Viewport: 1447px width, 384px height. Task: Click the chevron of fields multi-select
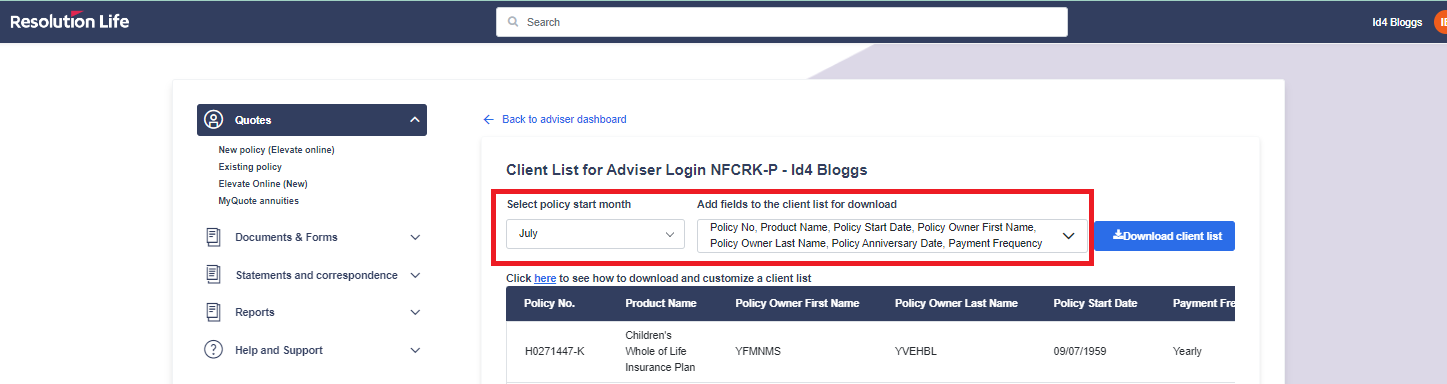point(1068,236)
